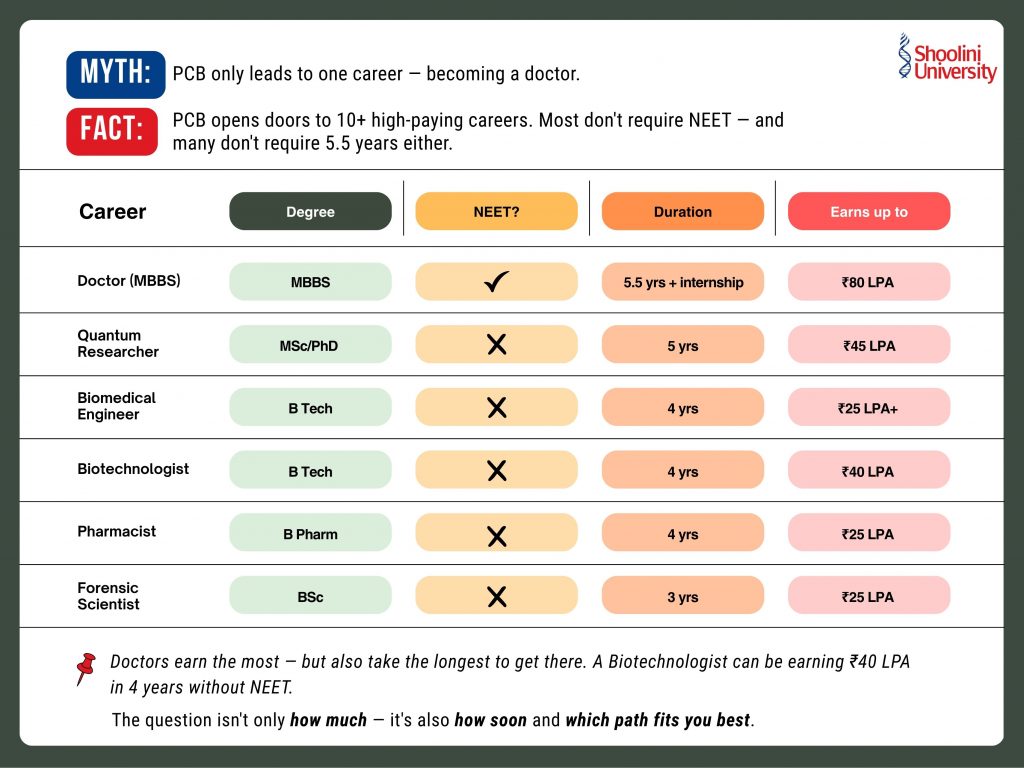
Task: Click the X mark for Biomedical Engineer
Action: point(496,408)
